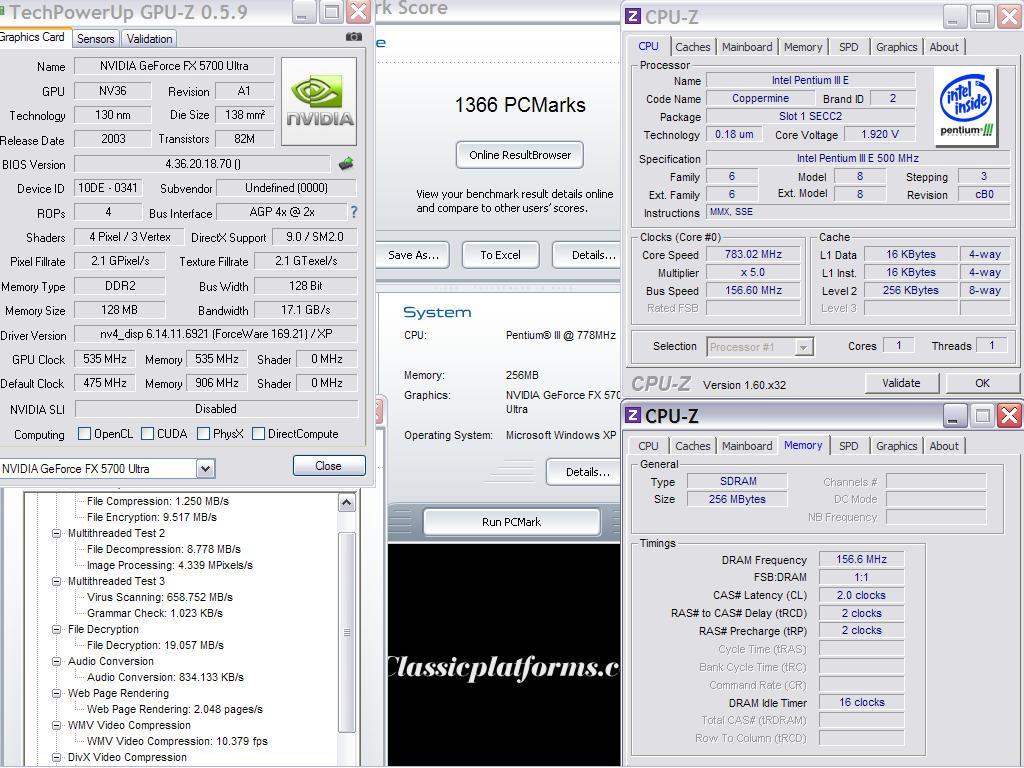The height and width of the screenshot is (768, 1024).
Task: Click the Run PCMark button
Action: tap(511, 522)
